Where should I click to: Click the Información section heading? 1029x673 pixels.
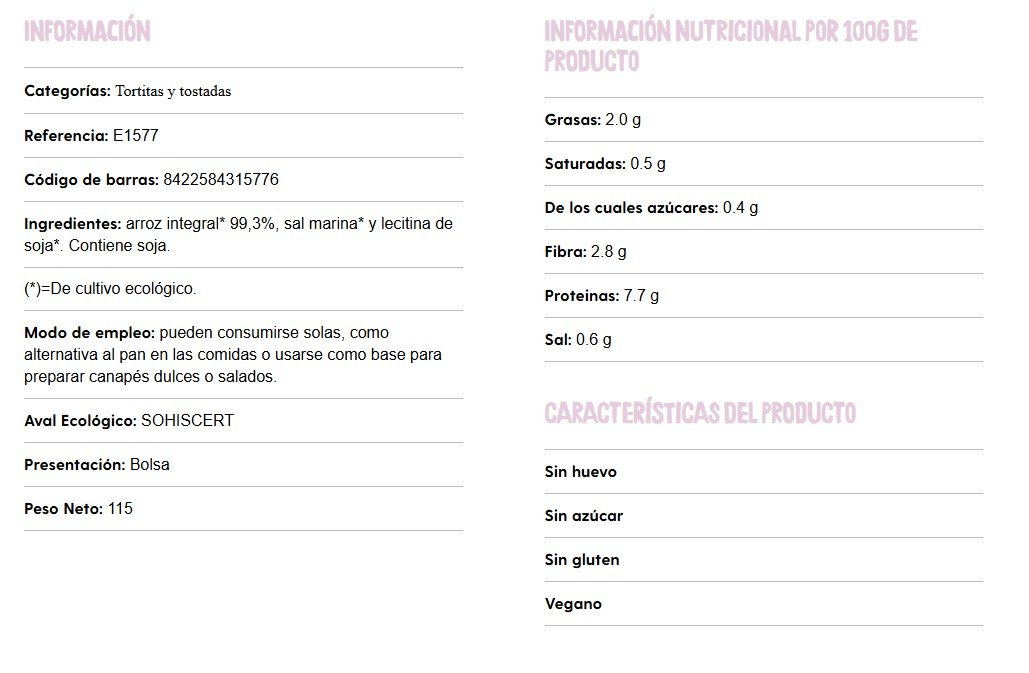click(87, 31)
